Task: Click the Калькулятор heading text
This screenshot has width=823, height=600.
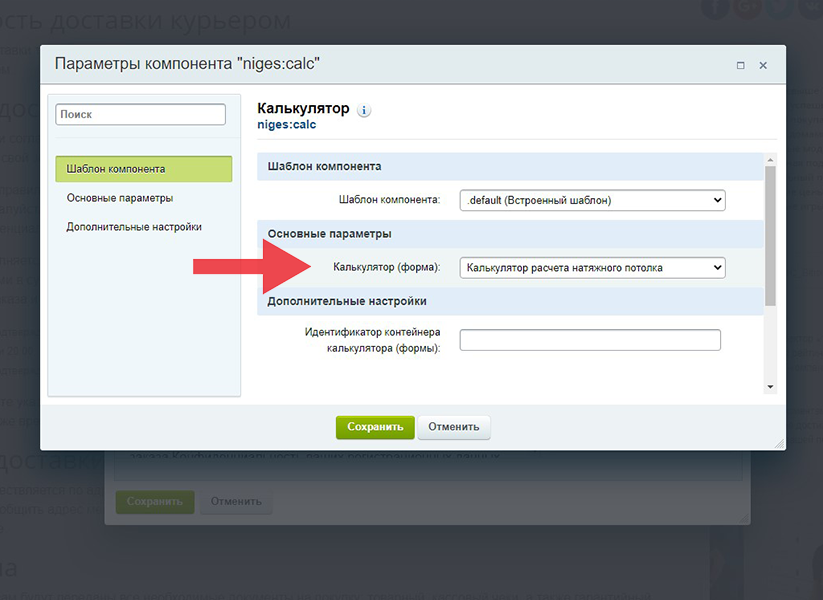Action: [303, 109]
